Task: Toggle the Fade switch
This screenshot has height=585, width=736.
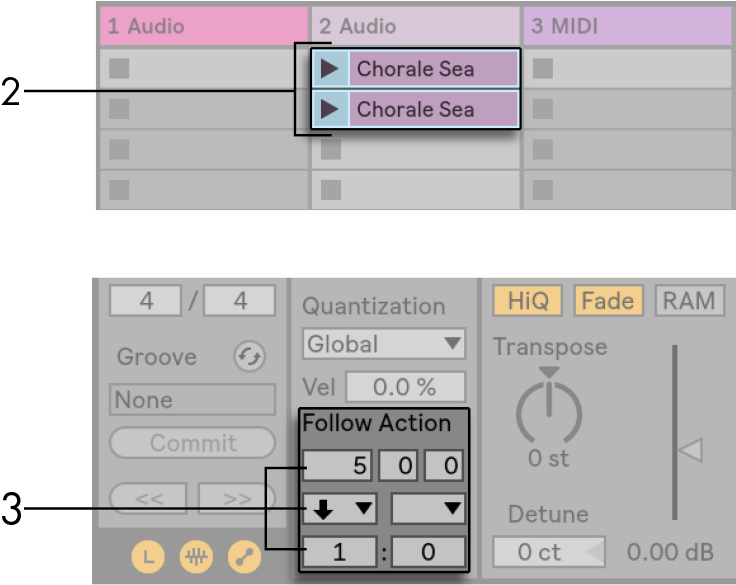Action: (607, 301)
